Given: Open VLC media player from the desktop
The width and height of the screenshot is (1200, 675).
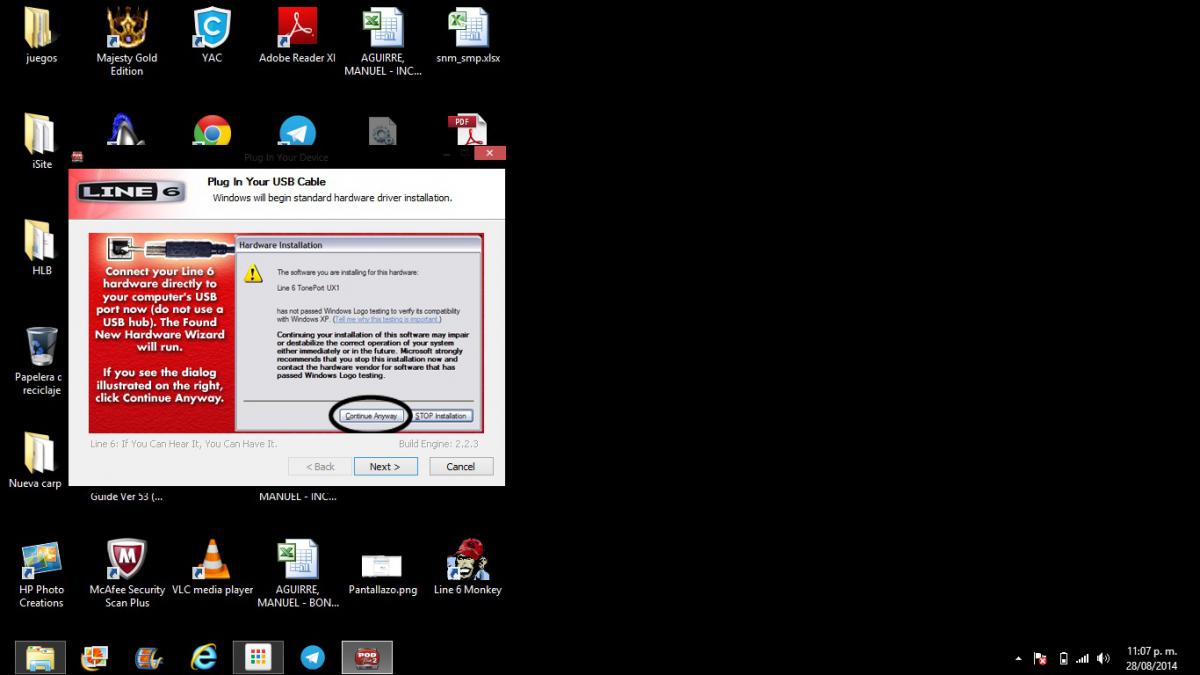Looking at the screenshot, I should 212,560.
